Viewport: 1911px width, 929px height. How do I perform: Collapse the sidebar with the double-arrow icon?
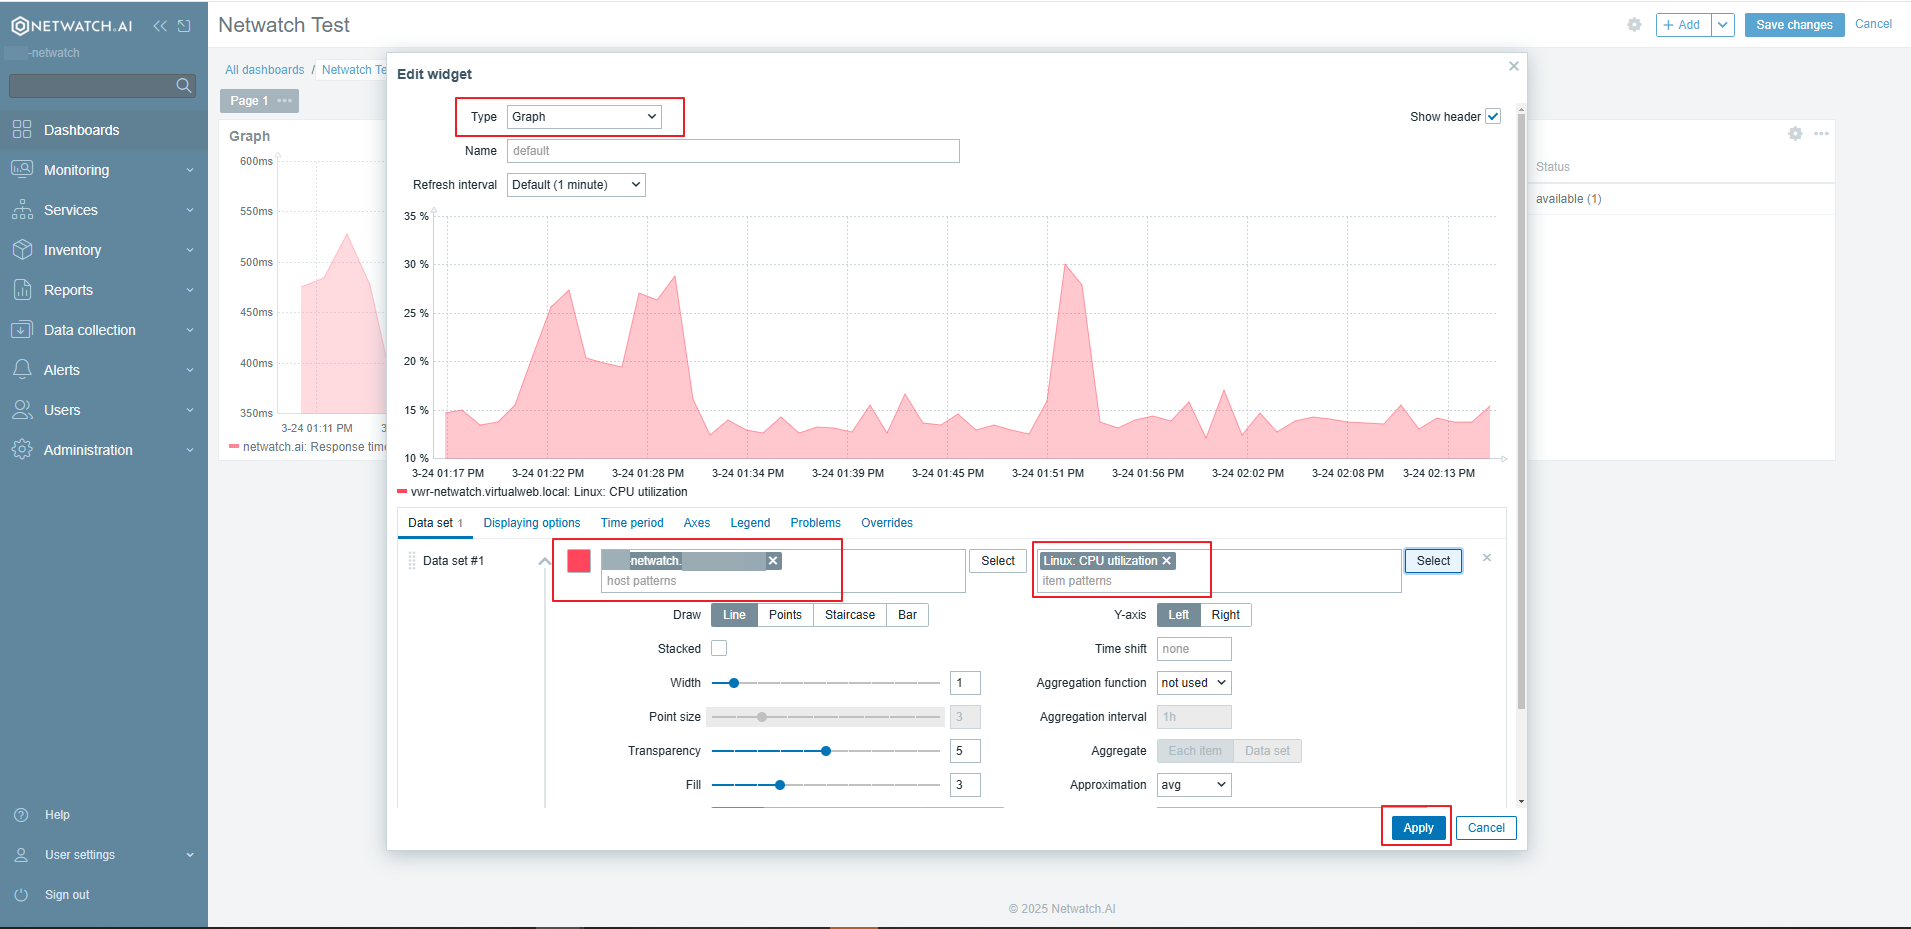[159, 25]
